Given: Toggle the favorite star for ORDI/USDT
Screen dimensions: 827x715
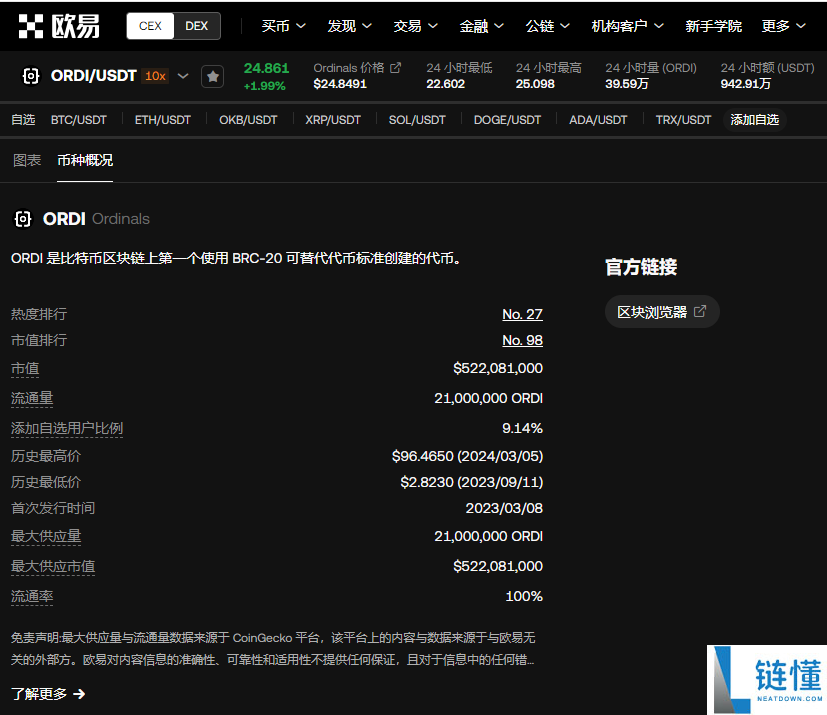Looking at the screenshot, I should [213, 76].
